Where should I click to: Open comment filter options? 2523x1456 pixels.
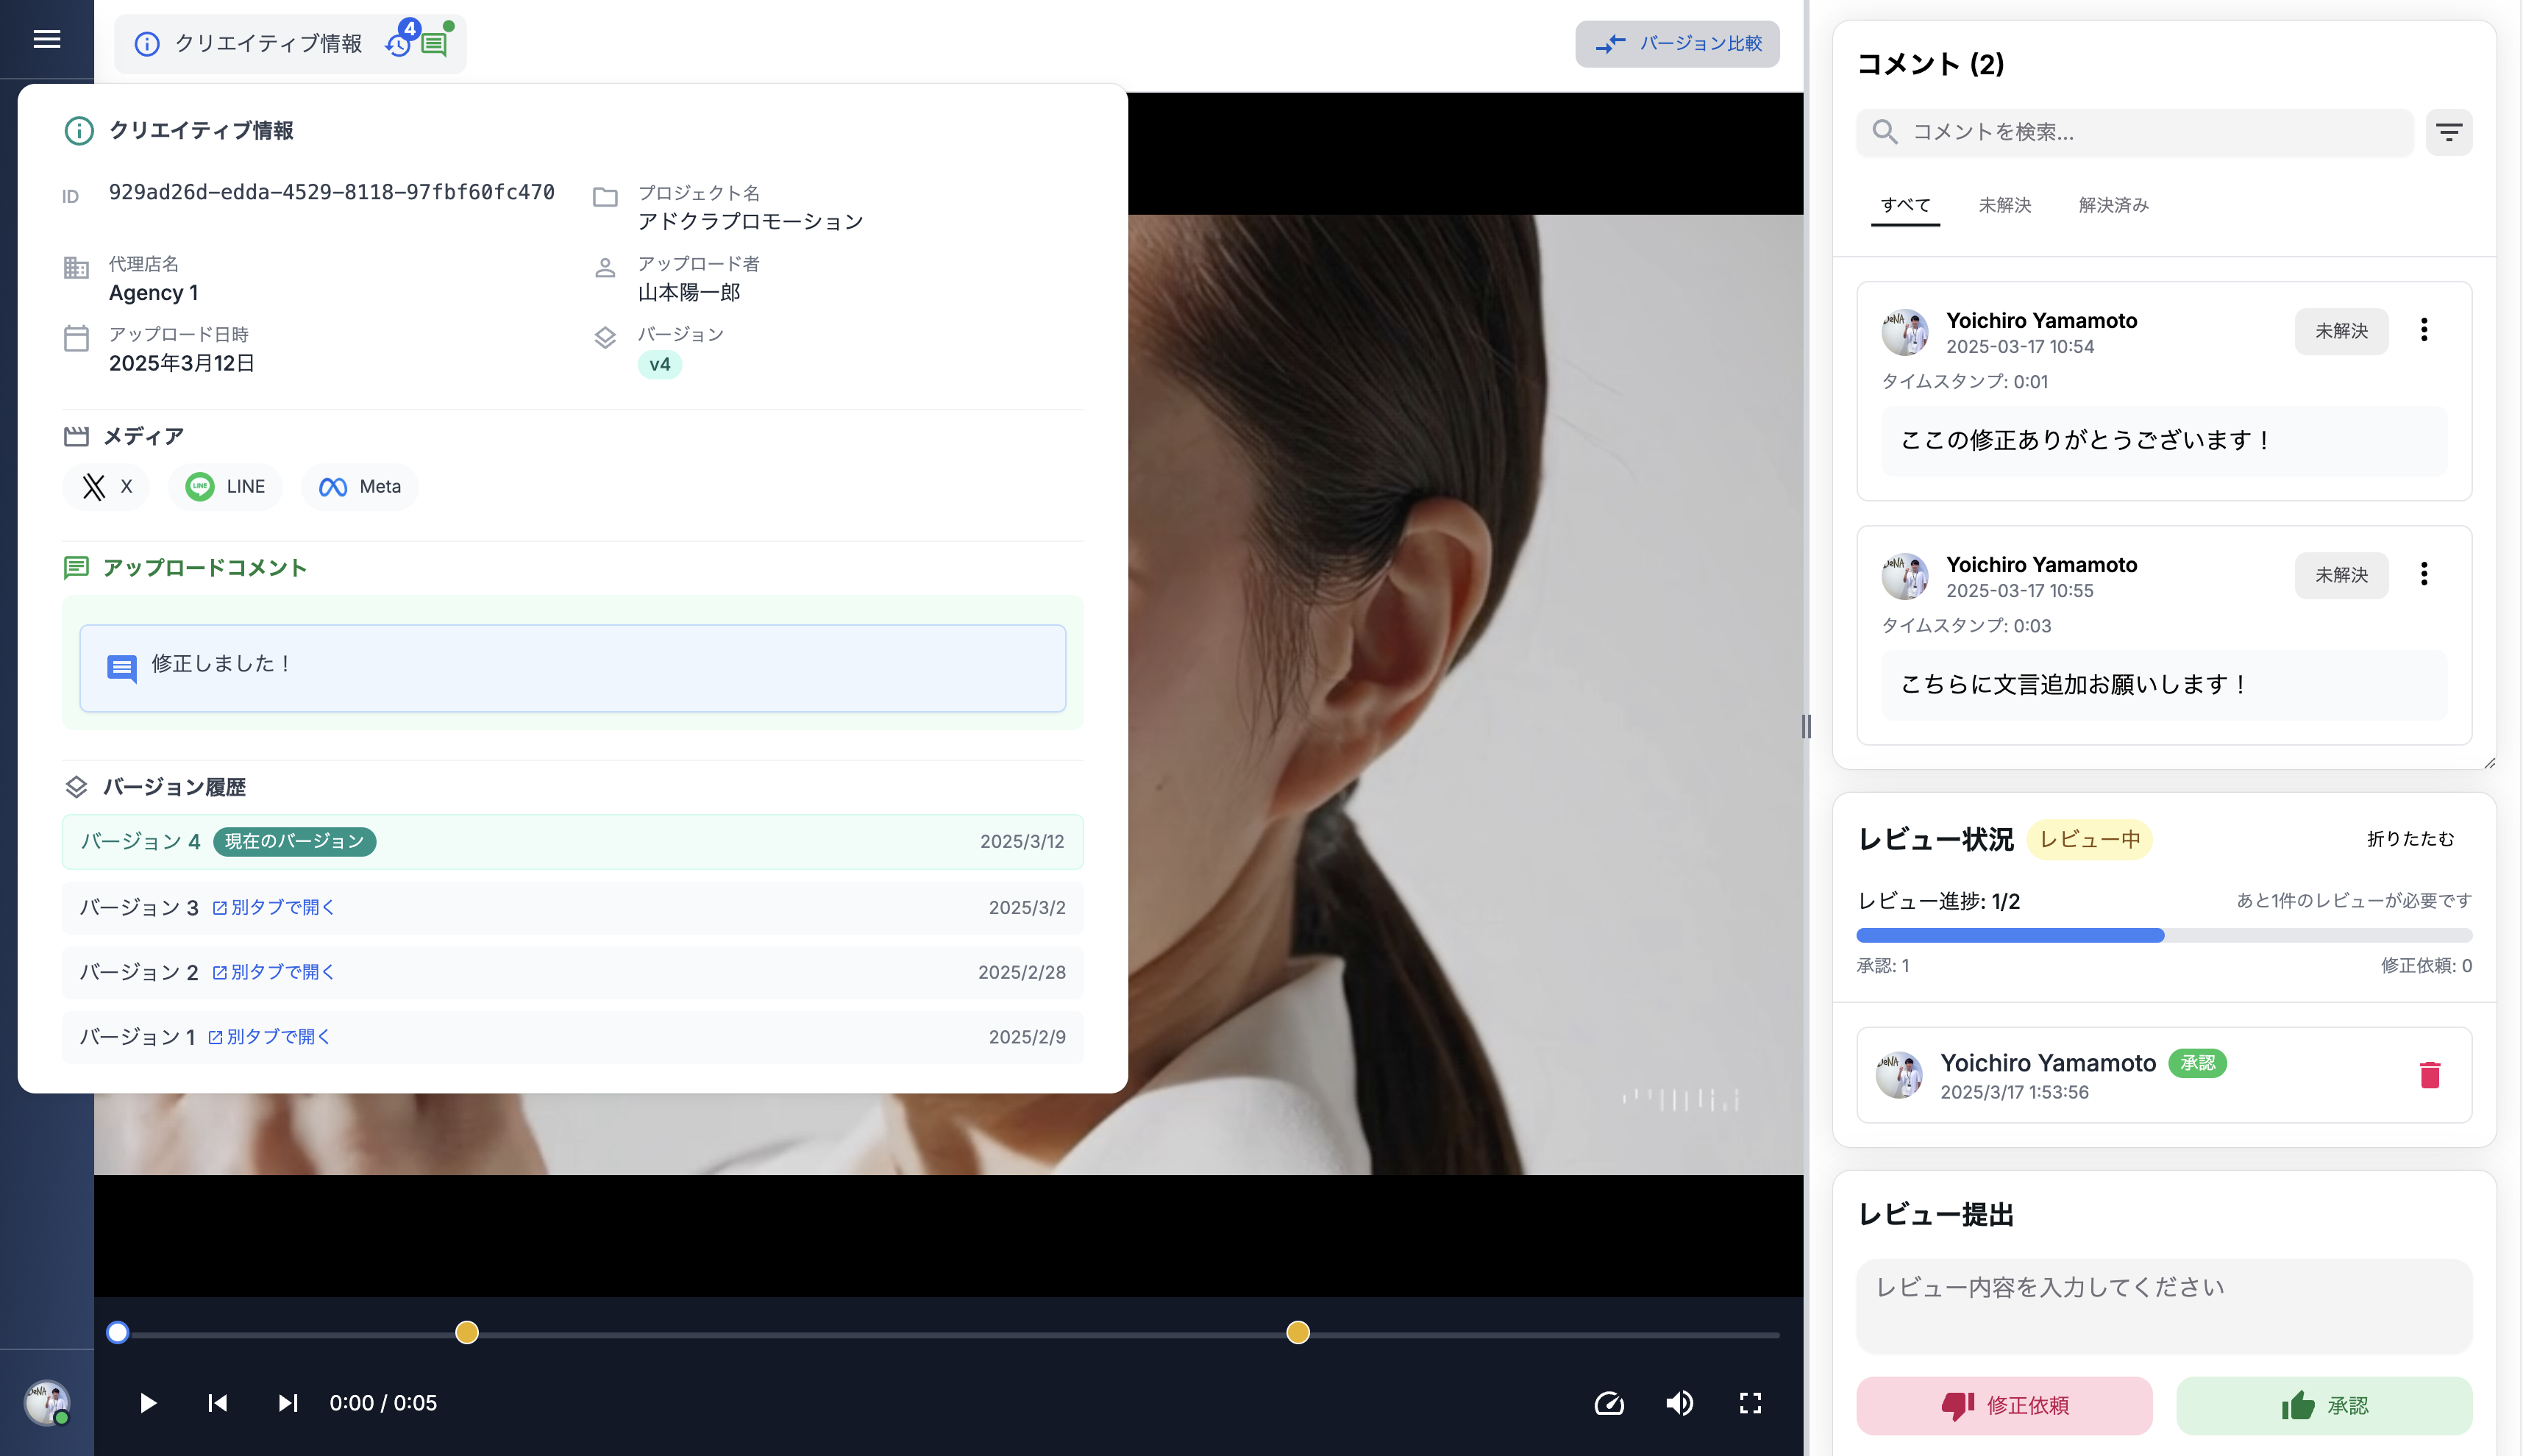2448,132
